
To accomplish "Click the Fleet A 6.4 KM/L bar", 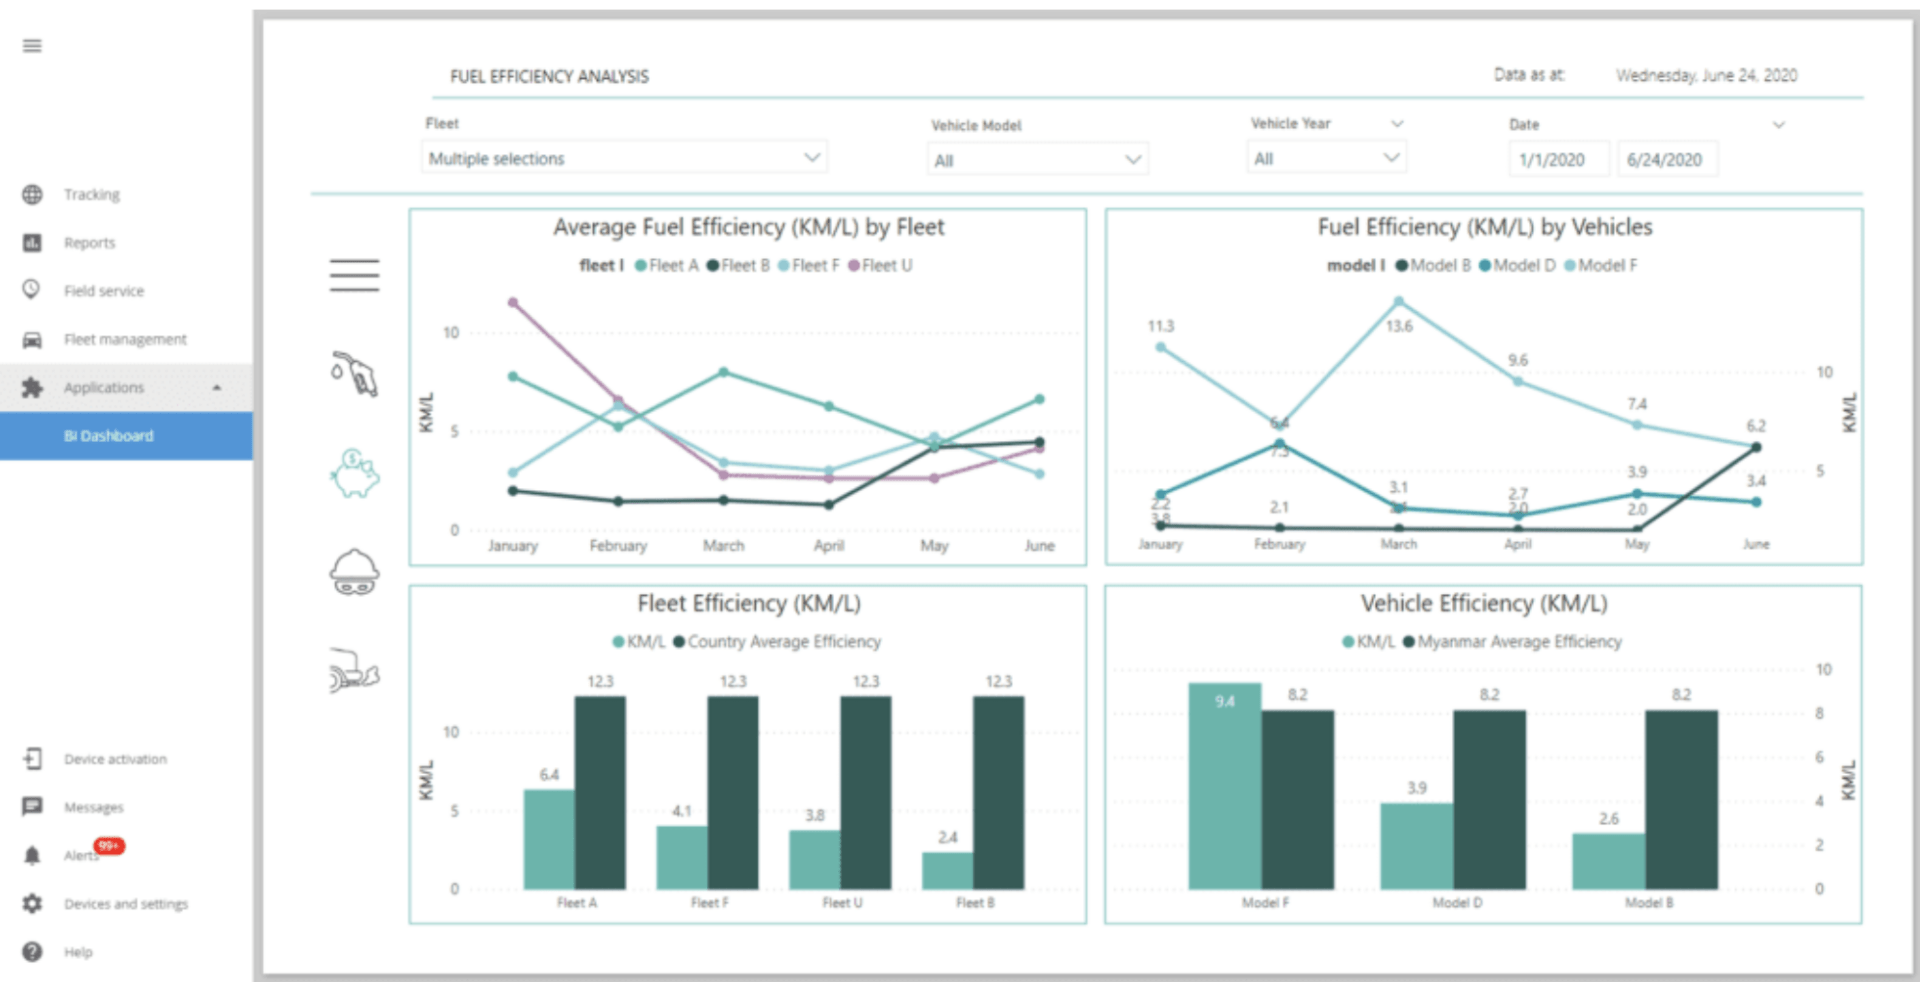I will coord(549,839).
